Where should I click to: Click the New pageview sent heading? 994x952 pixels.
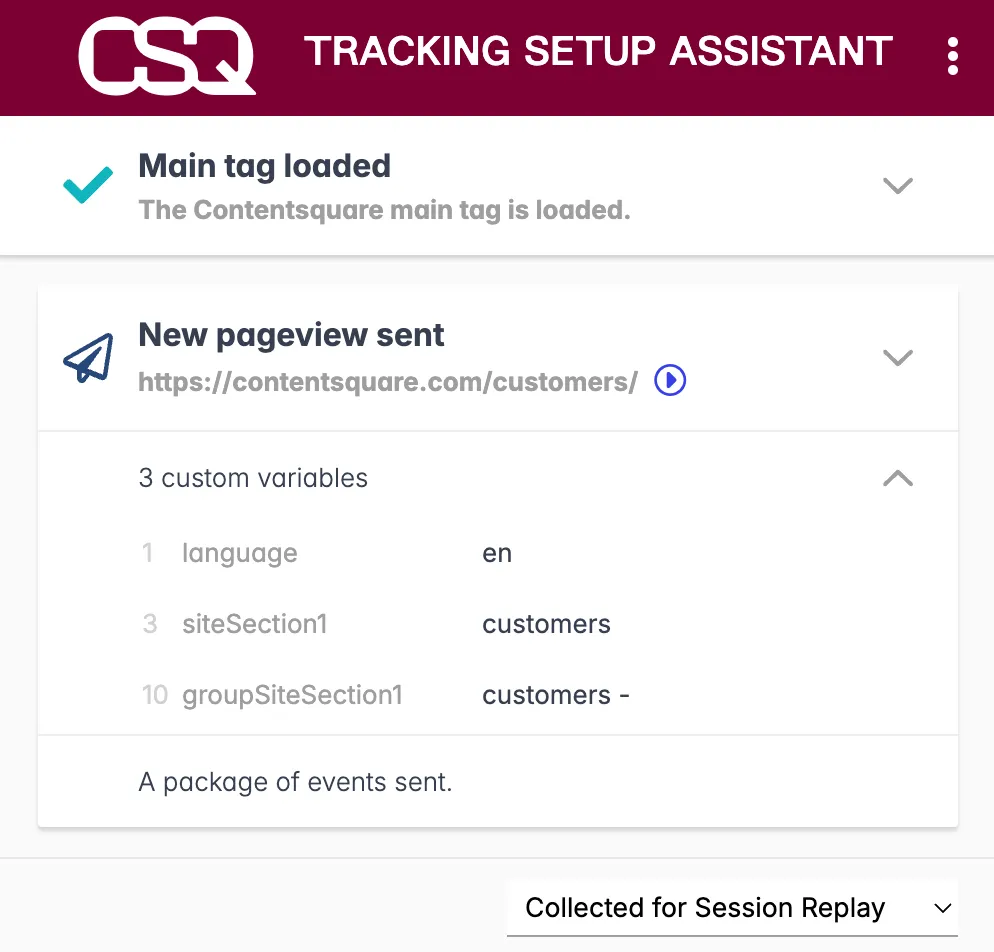(291, 335)
